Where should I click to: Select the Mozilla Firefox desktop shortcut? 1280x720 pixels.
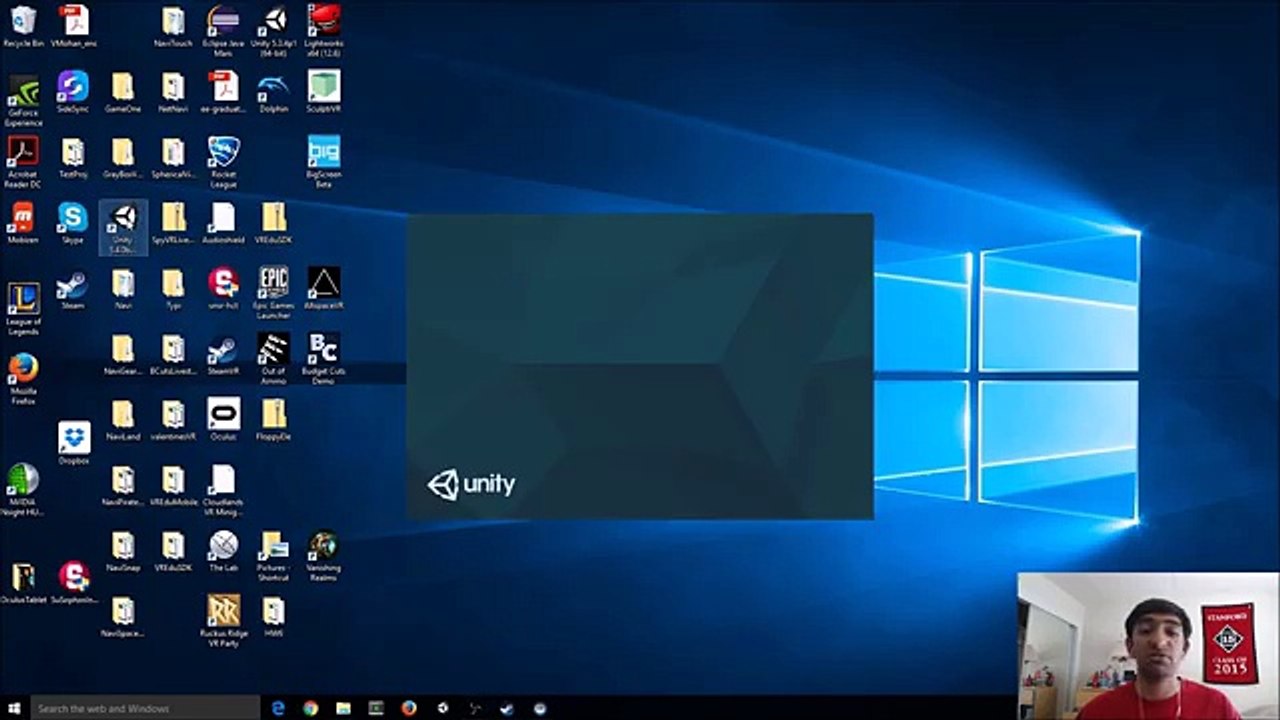point(23,379)
